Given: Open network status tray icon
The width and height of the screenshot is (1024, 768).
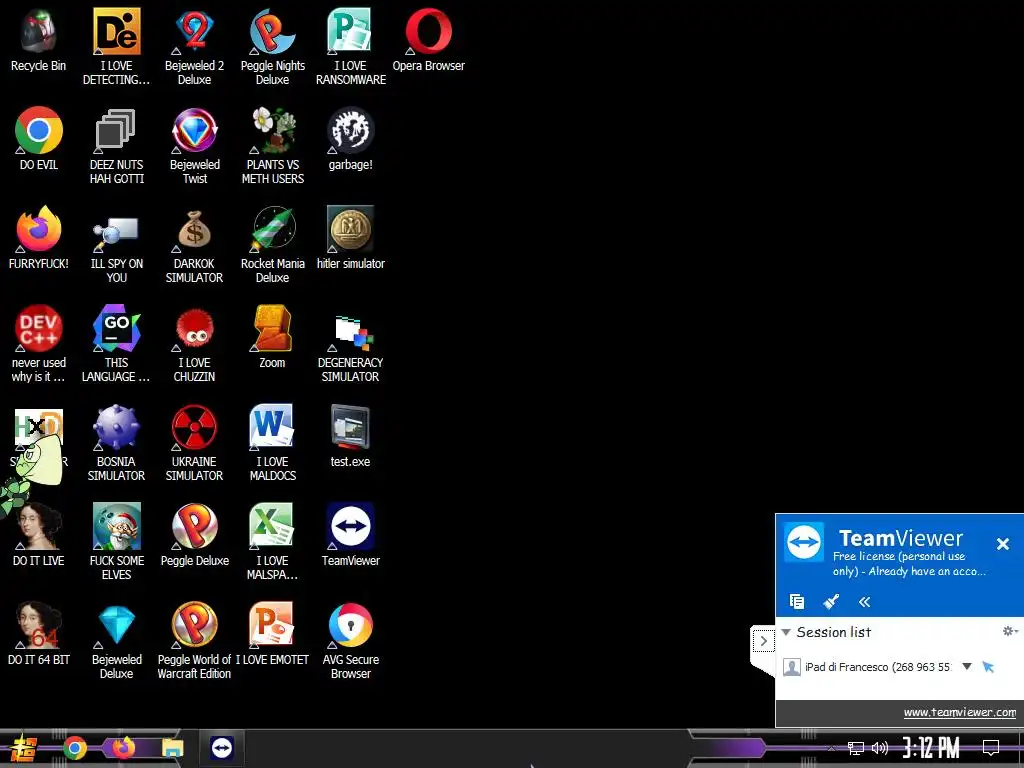Looking at the screenshot, I should click(855, 748).
